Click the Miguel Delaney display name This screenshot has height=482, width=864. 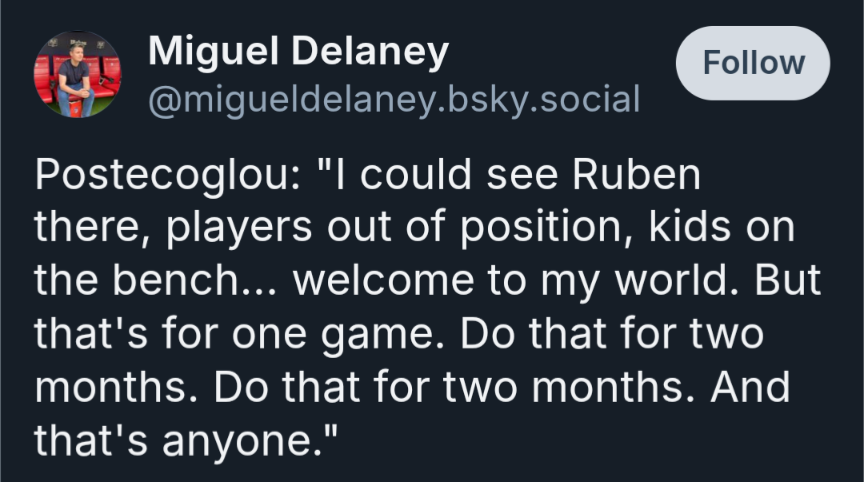[298, 52]
